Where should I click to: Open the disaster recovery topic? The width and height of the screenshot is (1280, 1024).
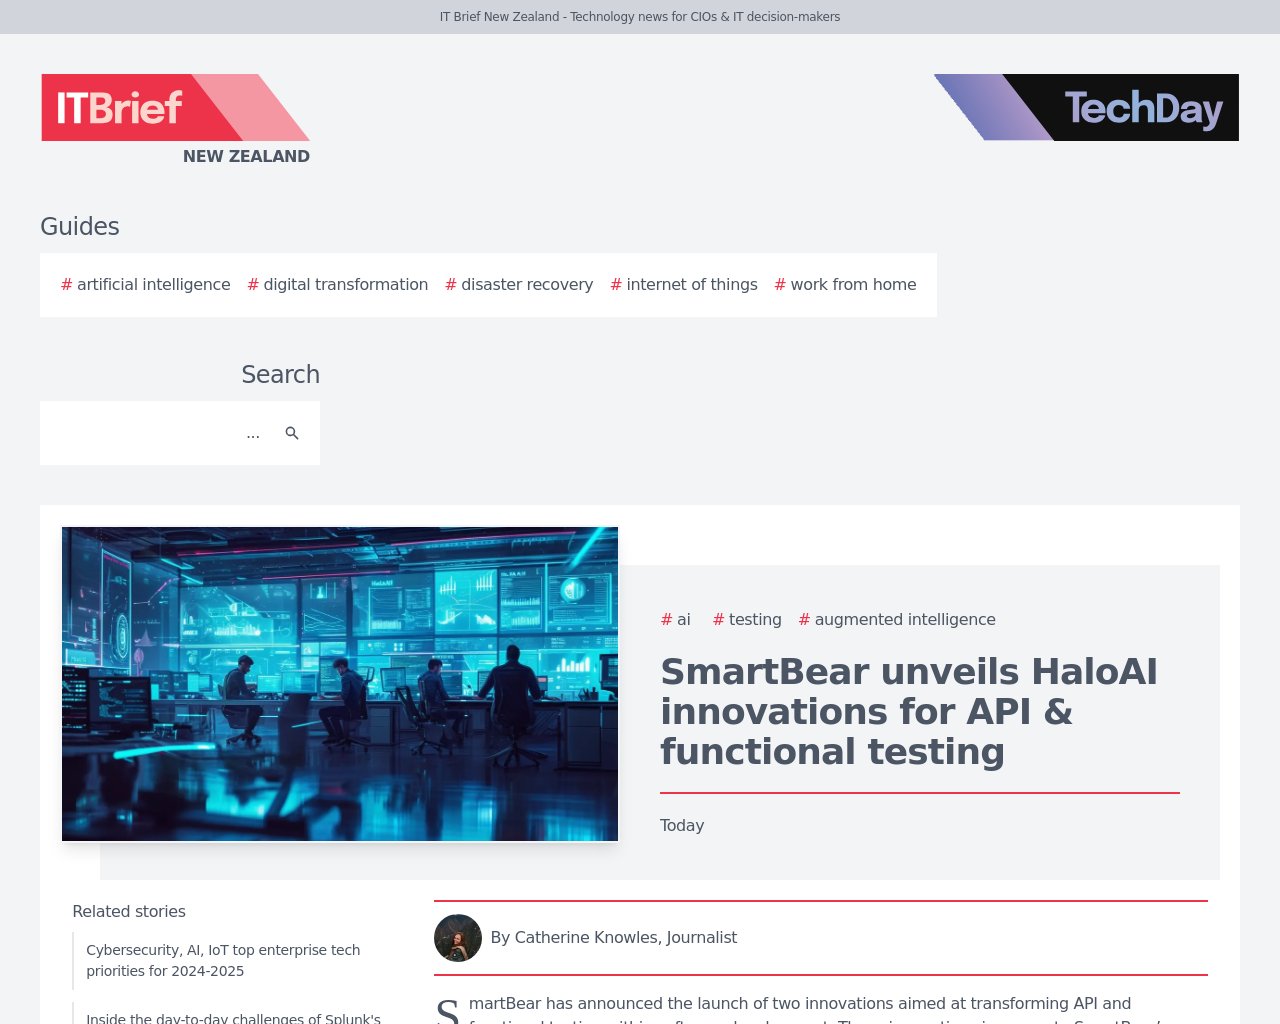[527, 285]
